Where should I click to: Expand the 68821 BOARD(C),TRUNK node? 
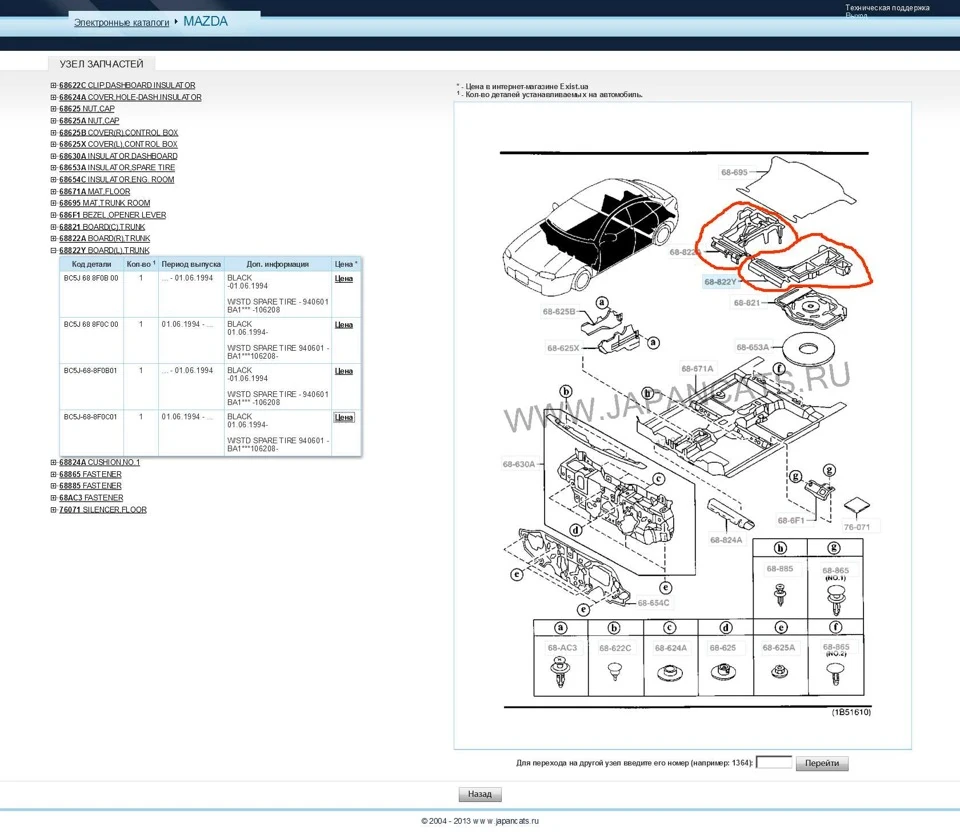coord(53,227)
